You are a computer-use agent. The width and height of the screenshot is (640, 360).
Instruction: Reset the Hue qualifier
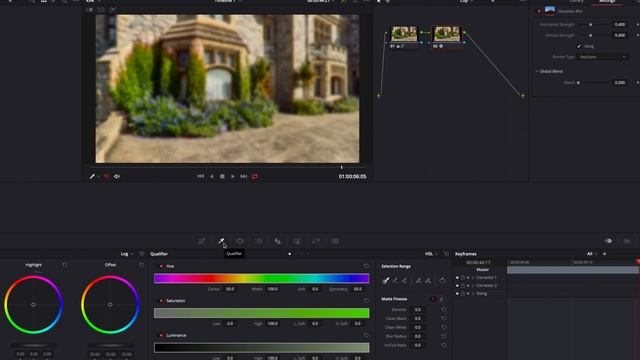pos(366,266)
